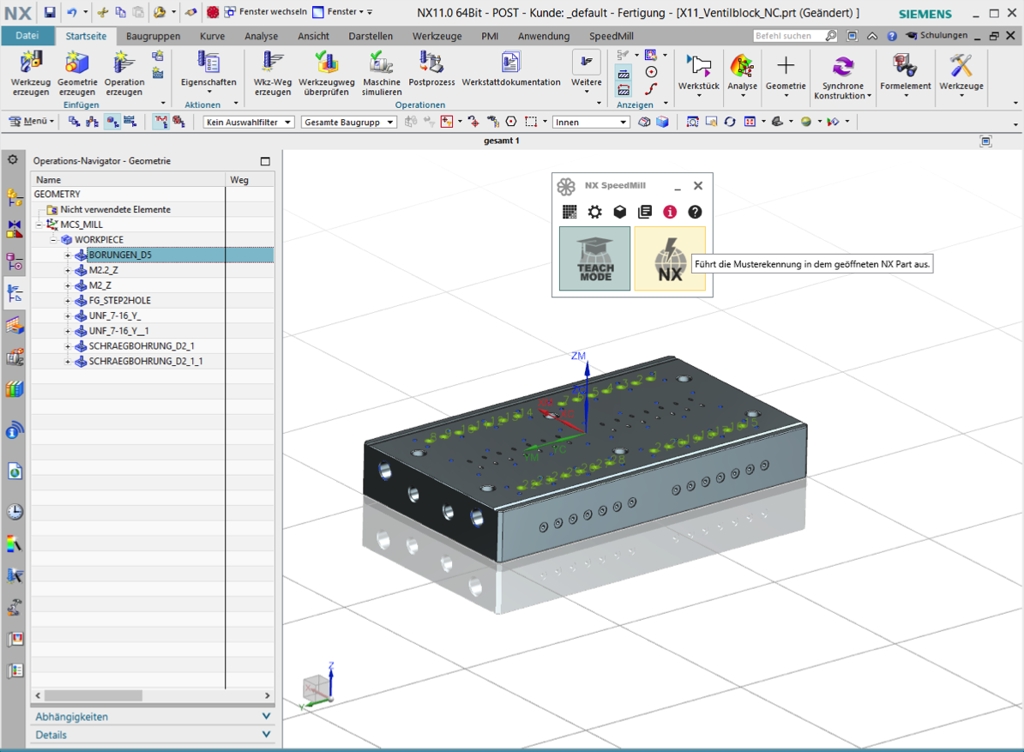The height and width of the screenshot is (752, 1024).
Task: Click Operation erzeugen icon
Action: click(123, 63)
